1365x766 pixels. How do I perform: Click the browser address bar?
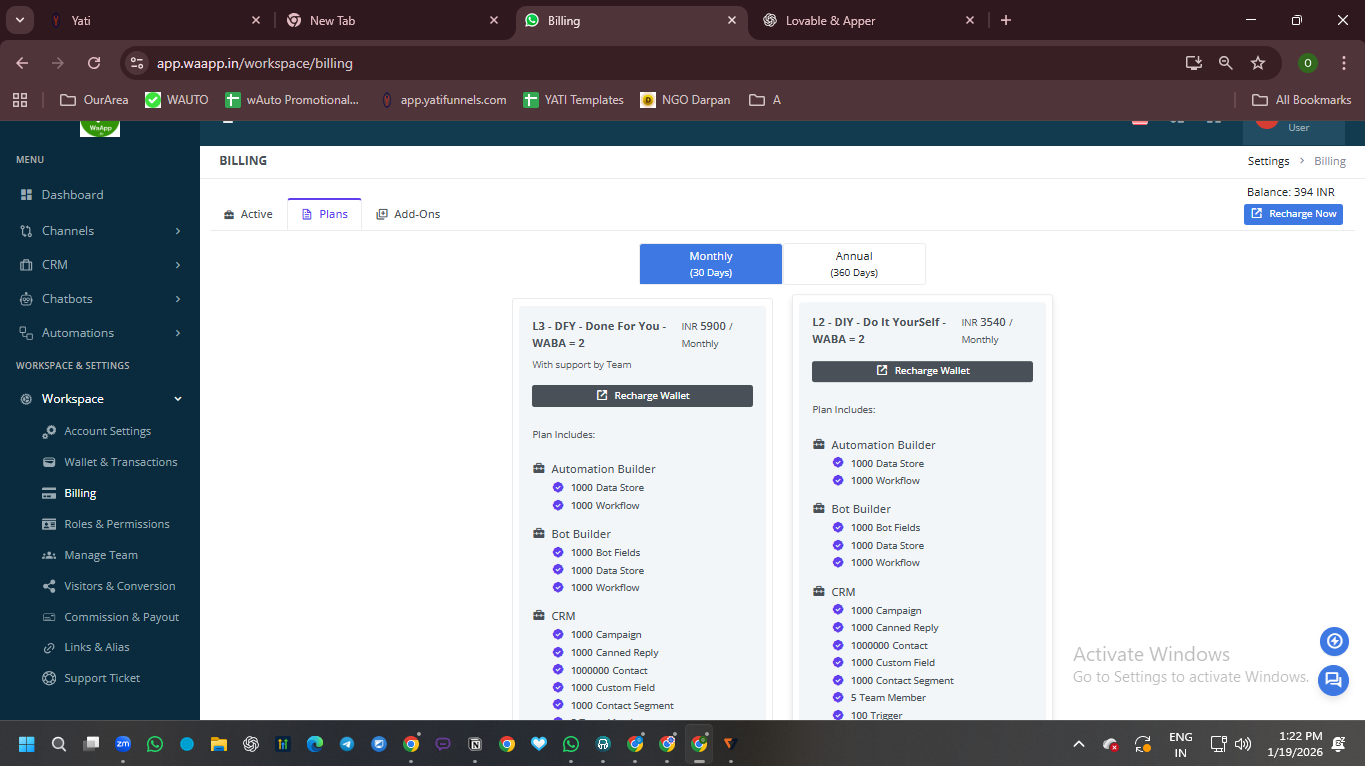pyautogui.click(x=600, y=63)
